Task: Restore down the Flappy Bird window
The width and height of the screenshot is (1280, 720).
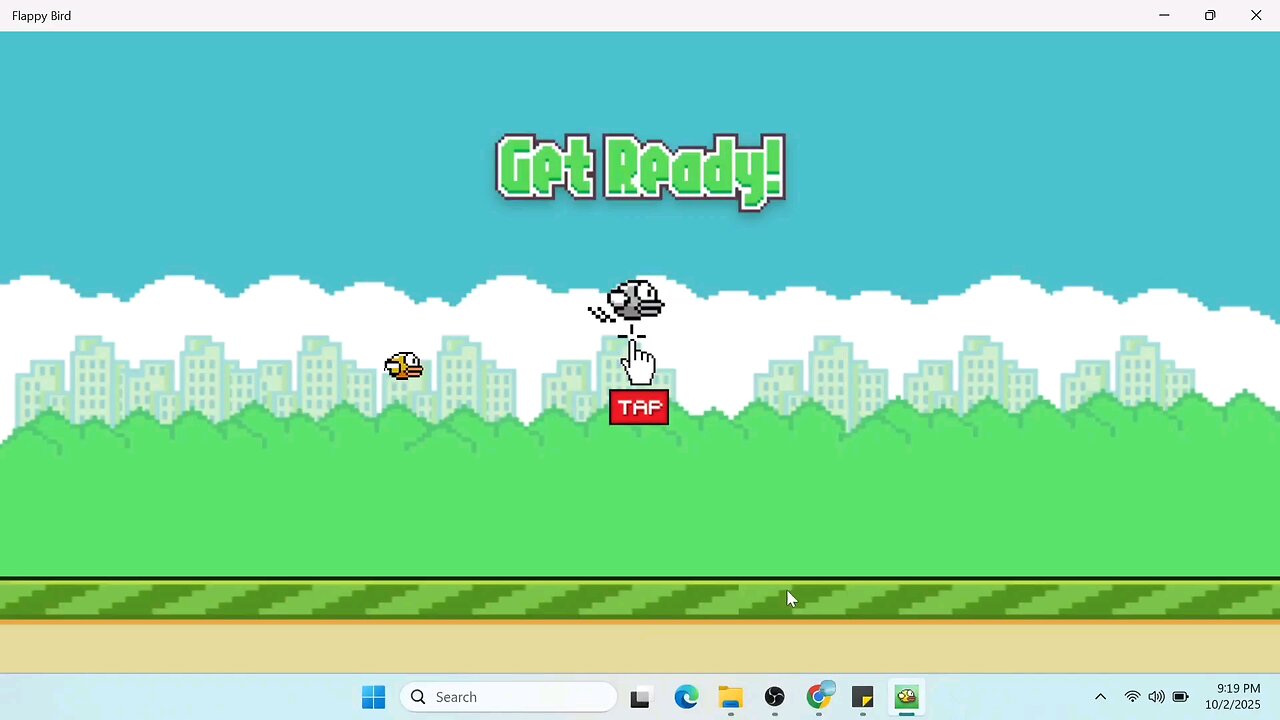Action: click(x=1210, y=15)
